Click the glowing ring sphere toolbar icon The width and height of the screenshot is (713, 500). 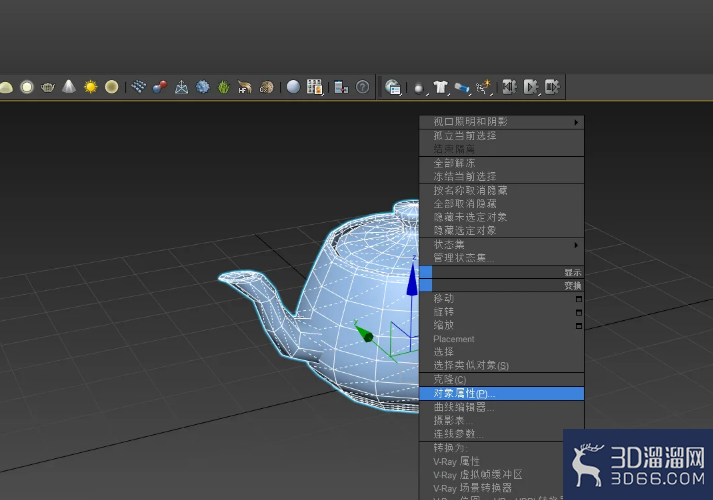pyautogui.click(x=27, y=87)
